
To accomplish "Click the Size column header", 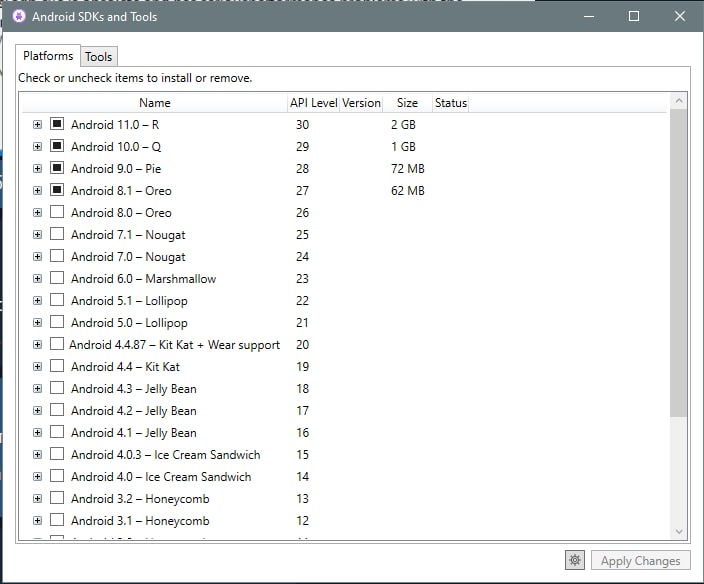I will click(x=407, y=103).
